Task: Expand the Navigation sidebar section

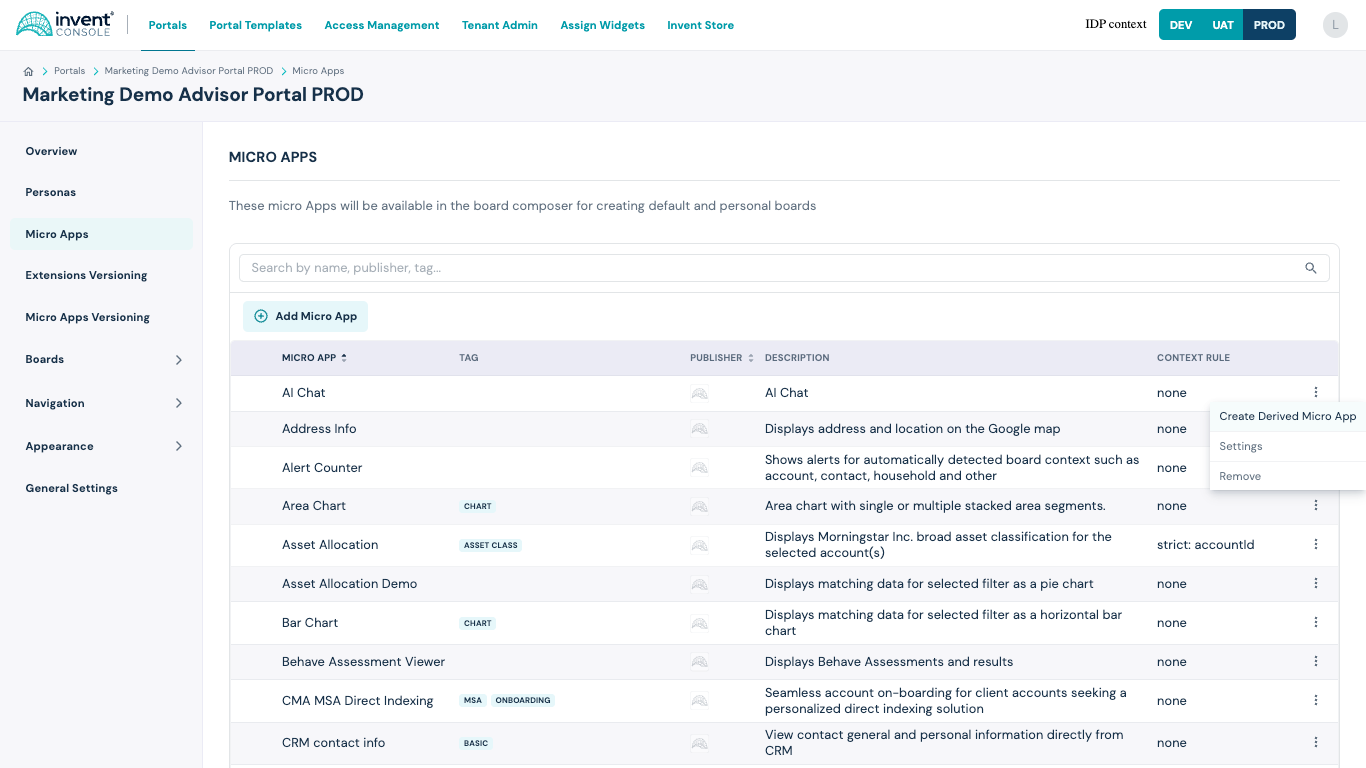Action: tap(100, 403)
